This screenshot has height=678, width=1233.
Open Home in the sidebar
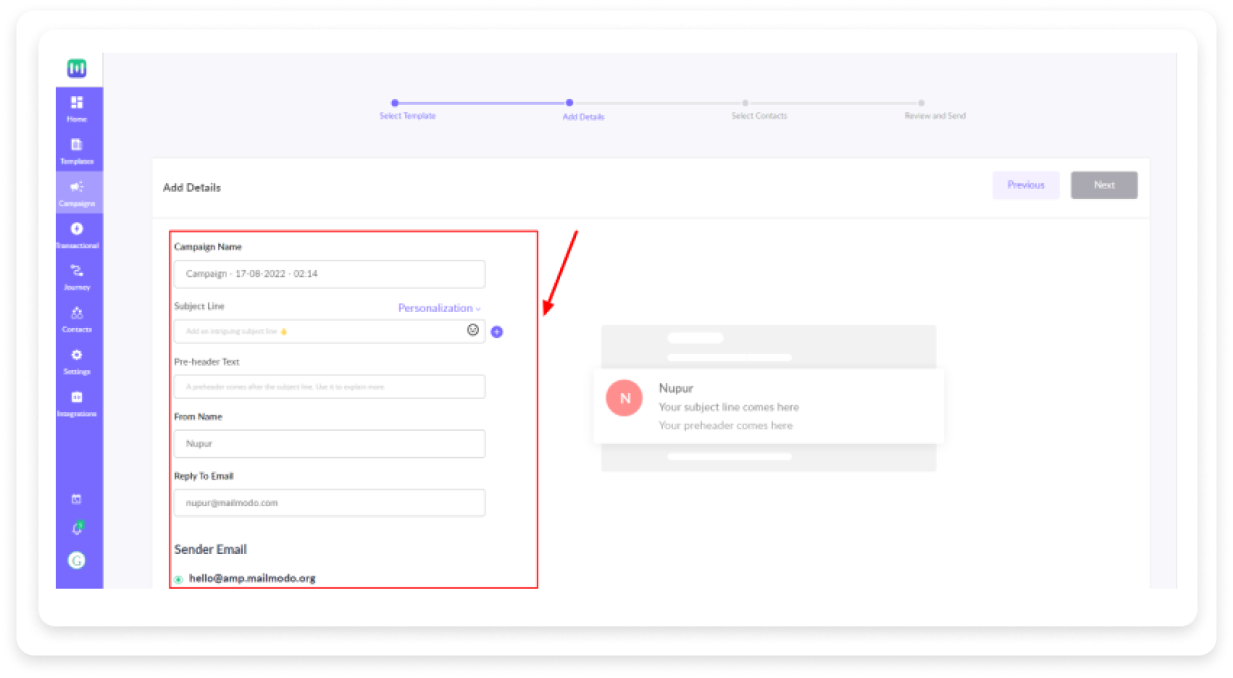pos(77,108)
